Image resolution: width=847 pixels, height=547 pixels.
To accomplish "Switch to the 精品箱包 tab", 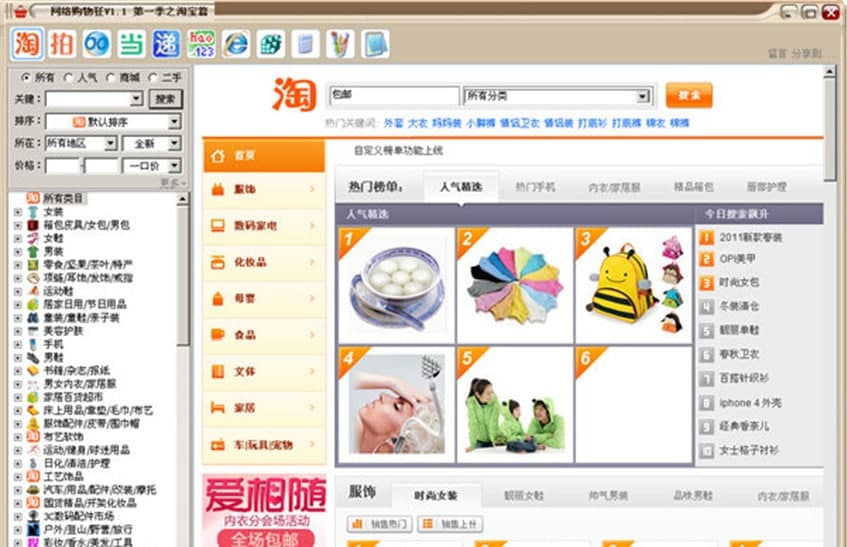I will pyautogui.click(x=693, y=187).
